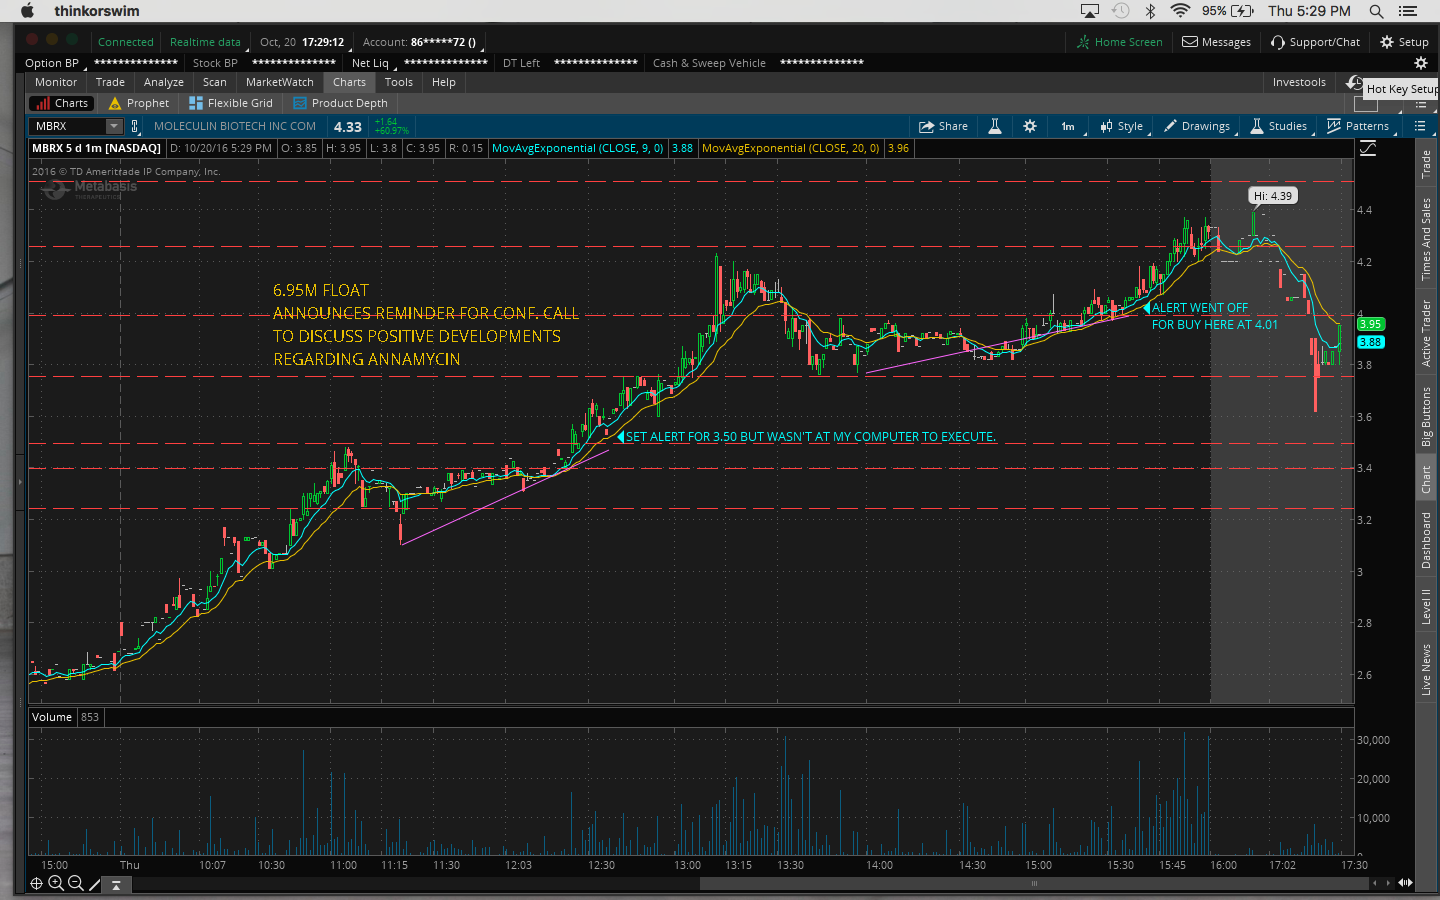
Task: Zoom in using magnifier plus icon
Action: click(56, 883)
